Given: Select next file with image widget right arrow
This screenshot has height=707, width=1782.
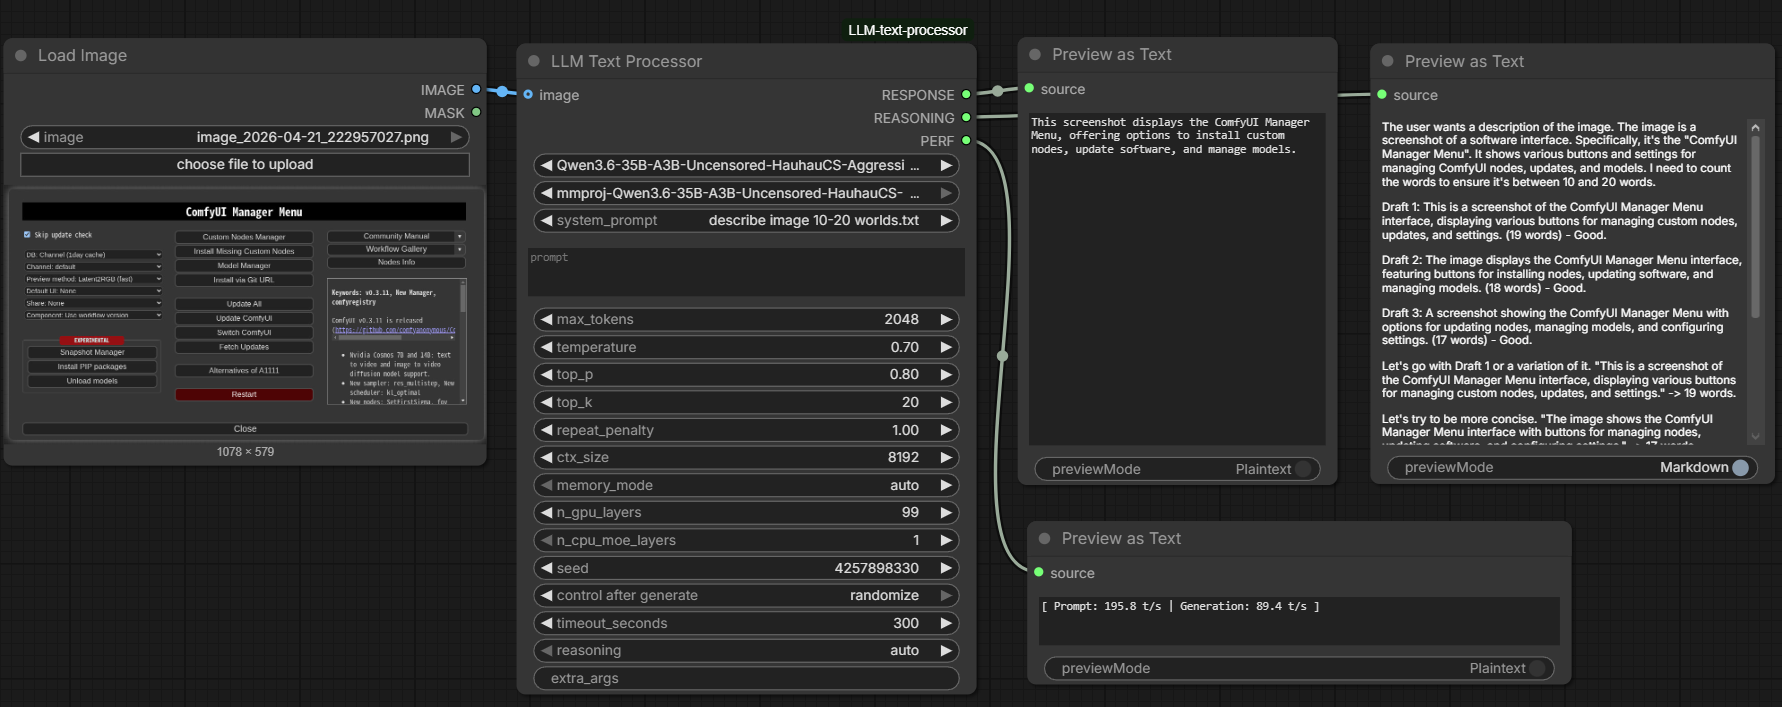Looking at the screenshot, I should pyautogui.click(x=456, y=137).
